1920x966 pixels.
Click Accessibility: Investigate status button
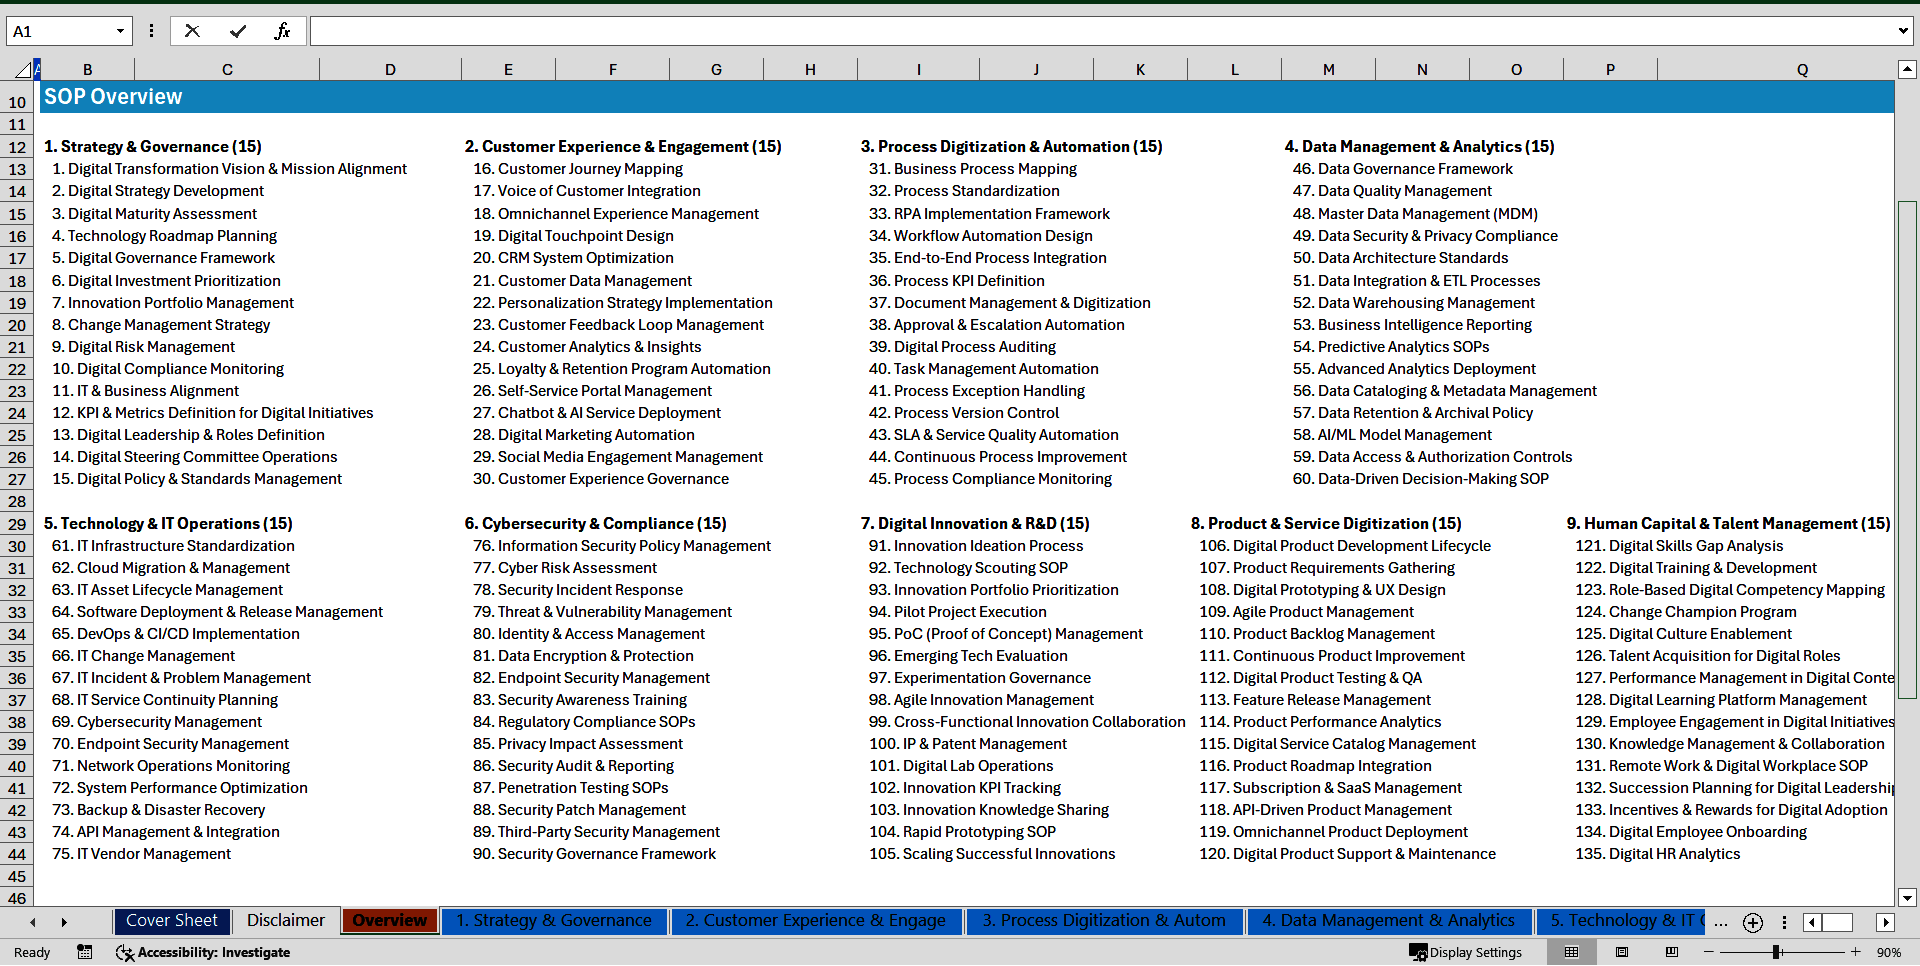click(x=203, y=952)
